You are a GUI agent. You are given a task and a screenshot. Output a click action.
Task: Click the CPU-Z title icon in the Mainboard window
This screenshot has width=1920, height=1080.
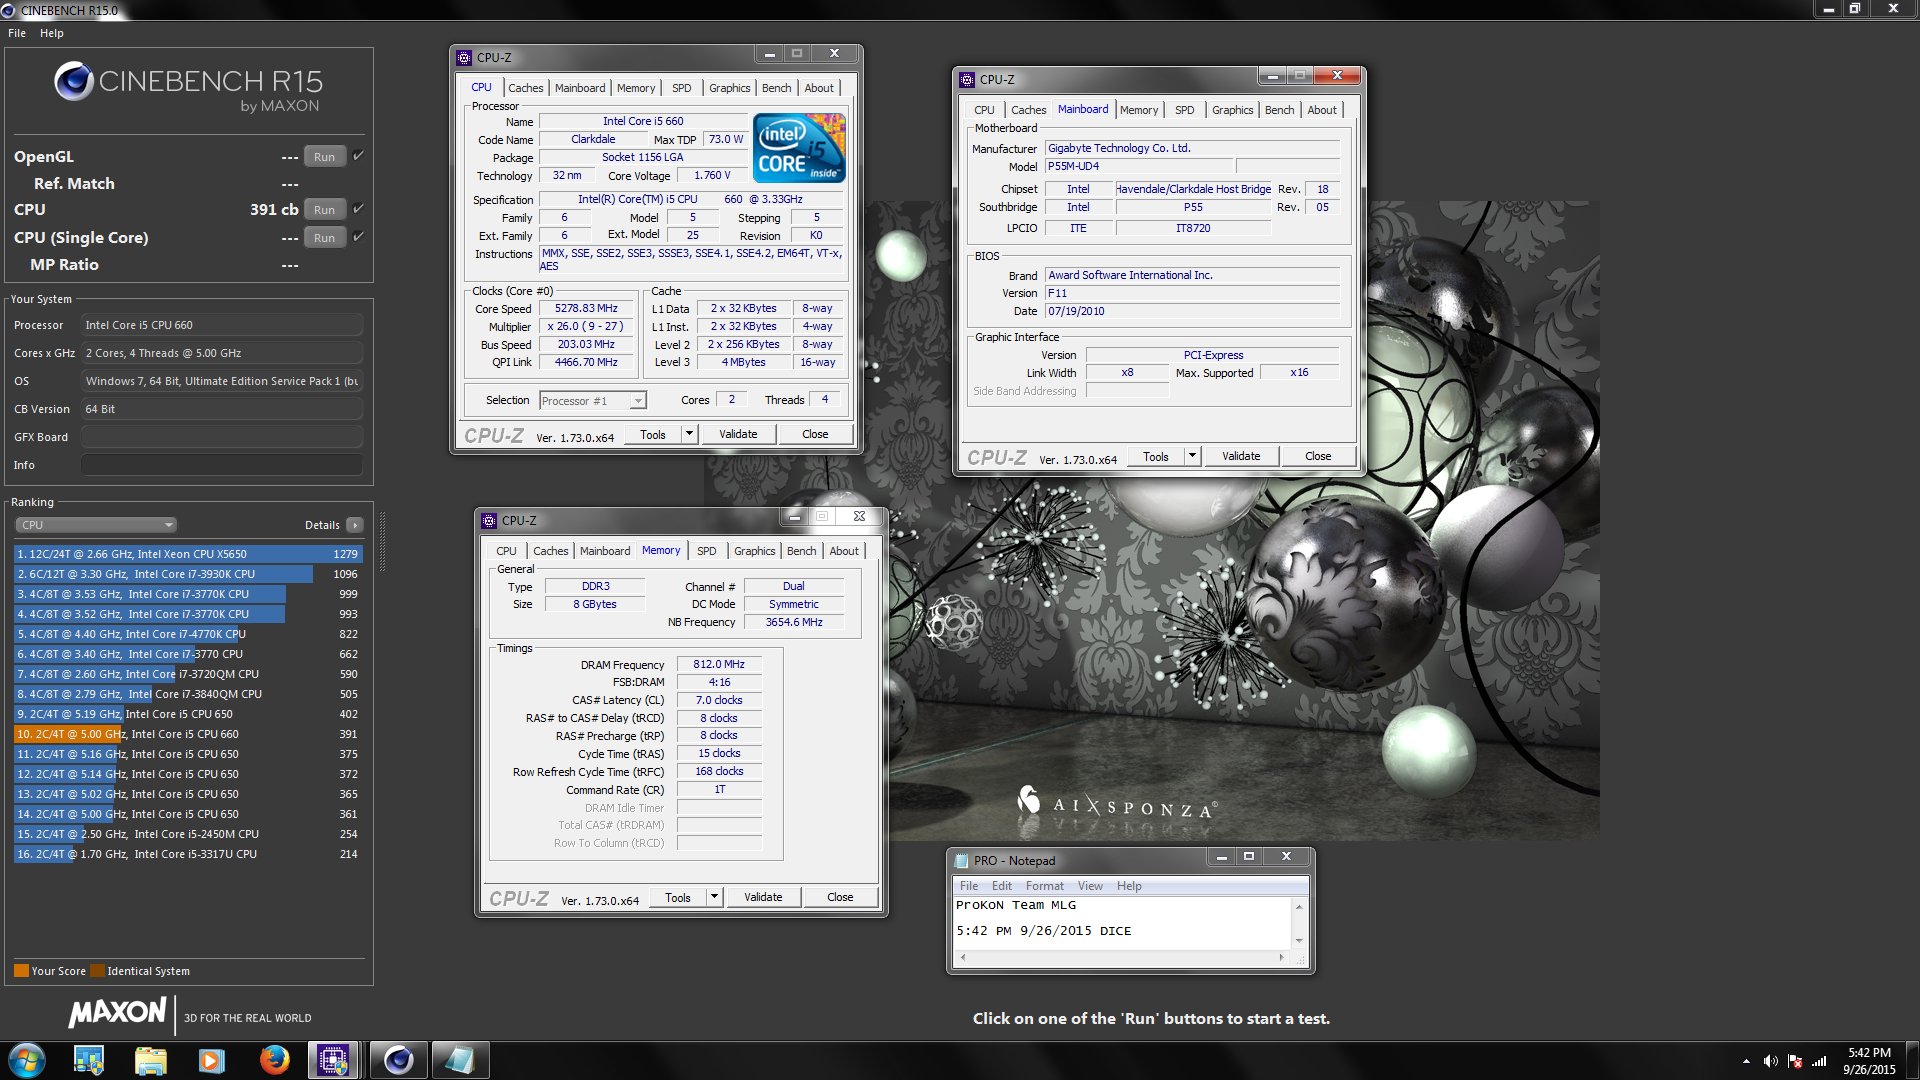[x=967, y=79]
